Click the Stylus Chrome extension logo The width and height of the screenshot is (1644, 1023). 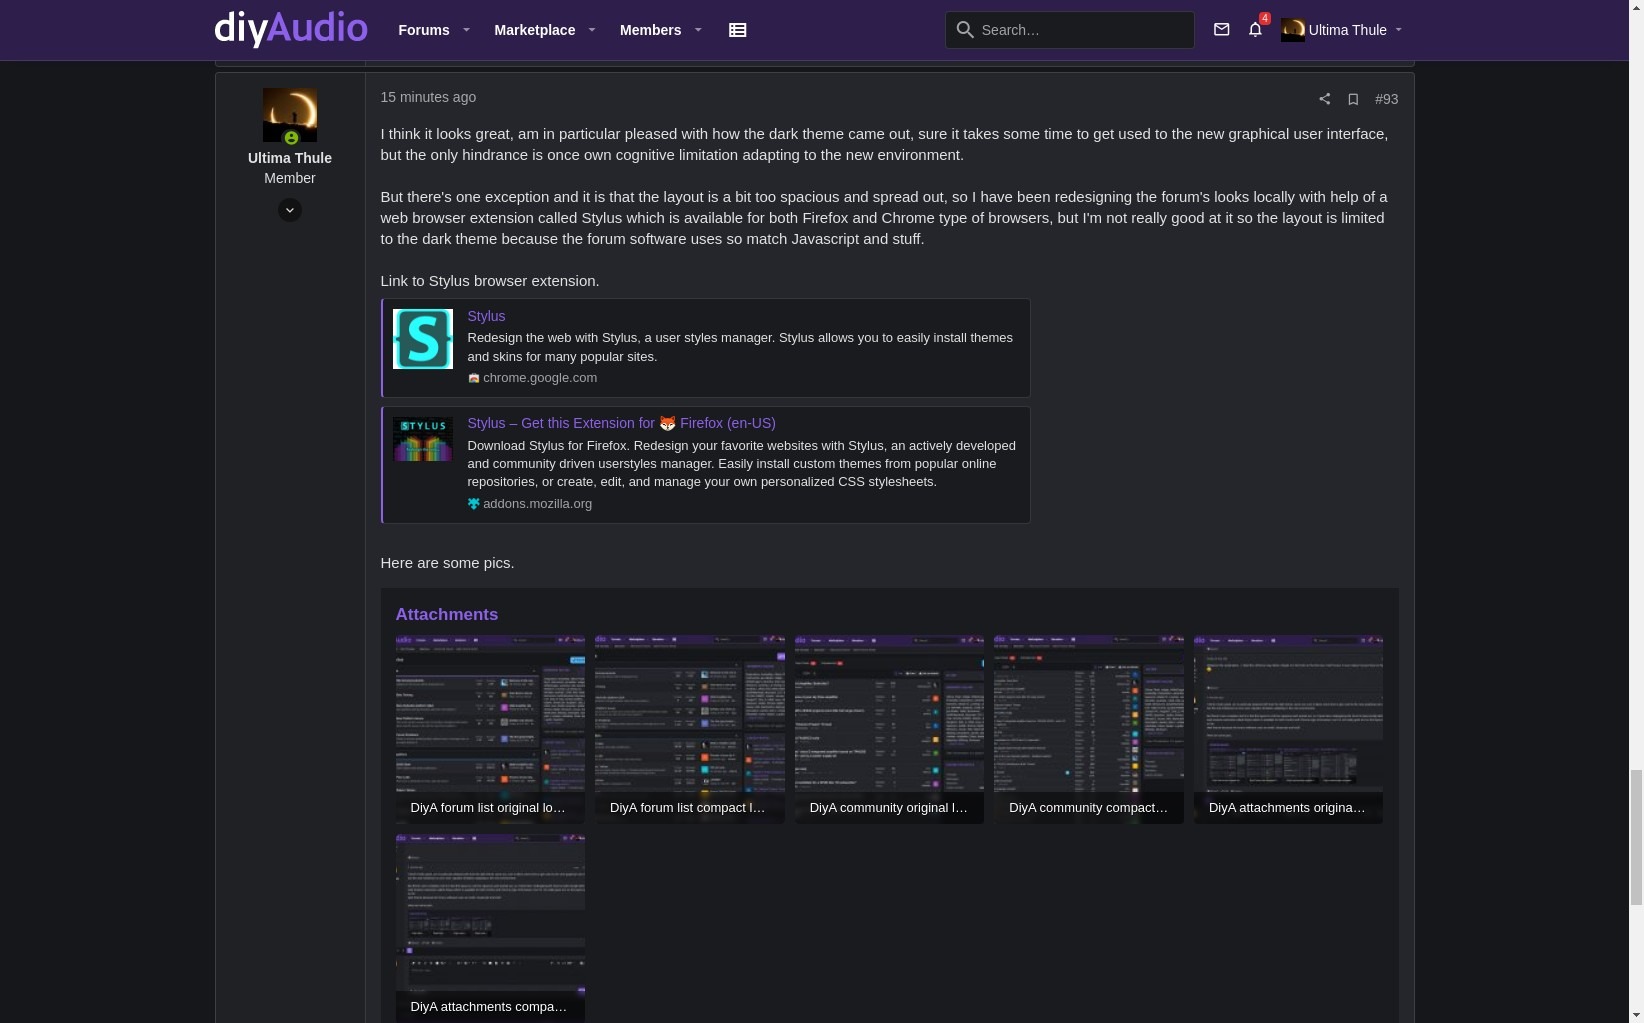[x=423, y=339]
